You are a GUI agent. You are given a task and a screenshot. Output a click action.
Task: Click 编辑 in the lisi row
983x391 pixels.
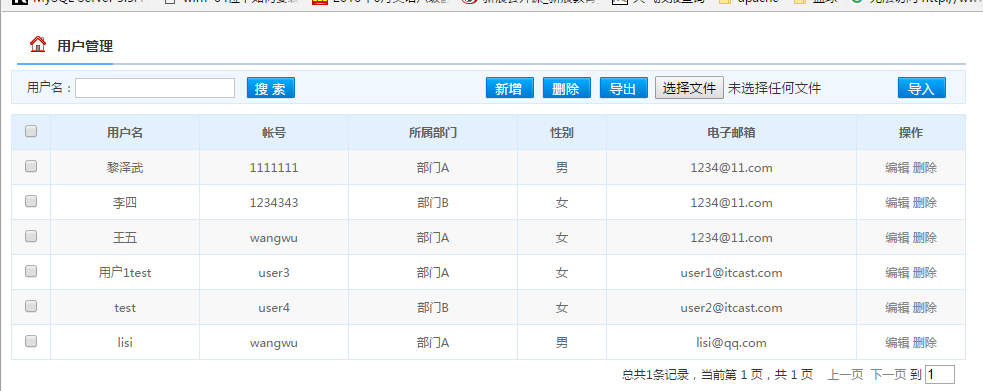click(897, 343)
